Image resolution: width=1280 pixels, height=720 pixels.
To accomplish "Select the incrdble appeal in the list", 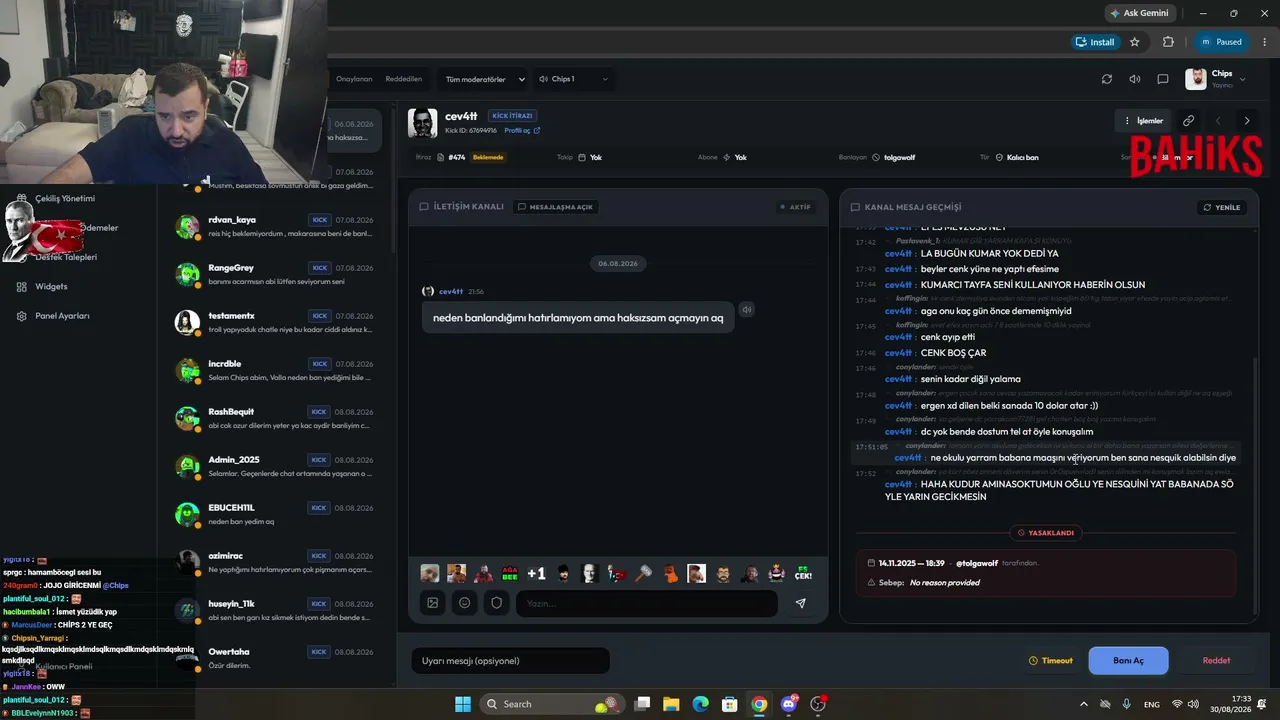I will (x=274, y=370).
